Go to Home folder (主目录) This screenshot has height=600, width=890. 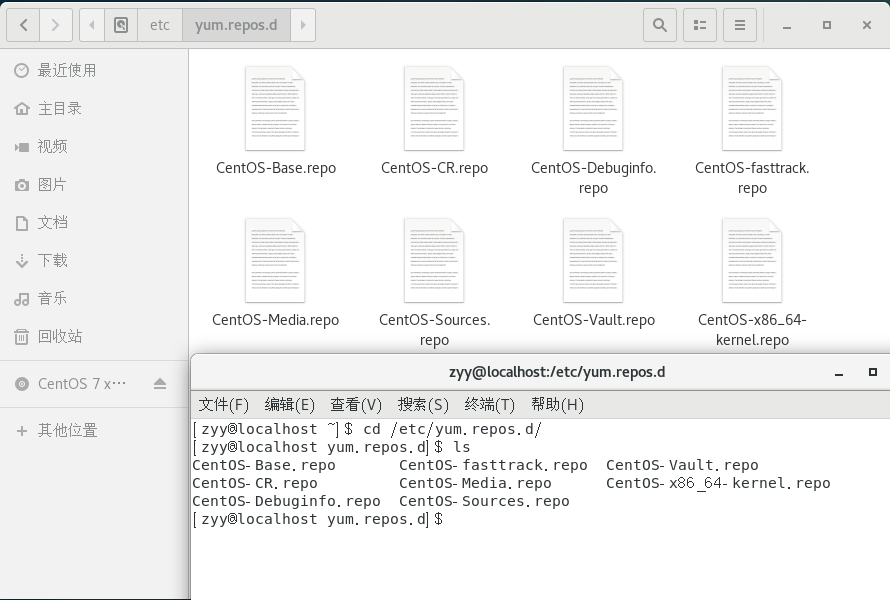94,108
